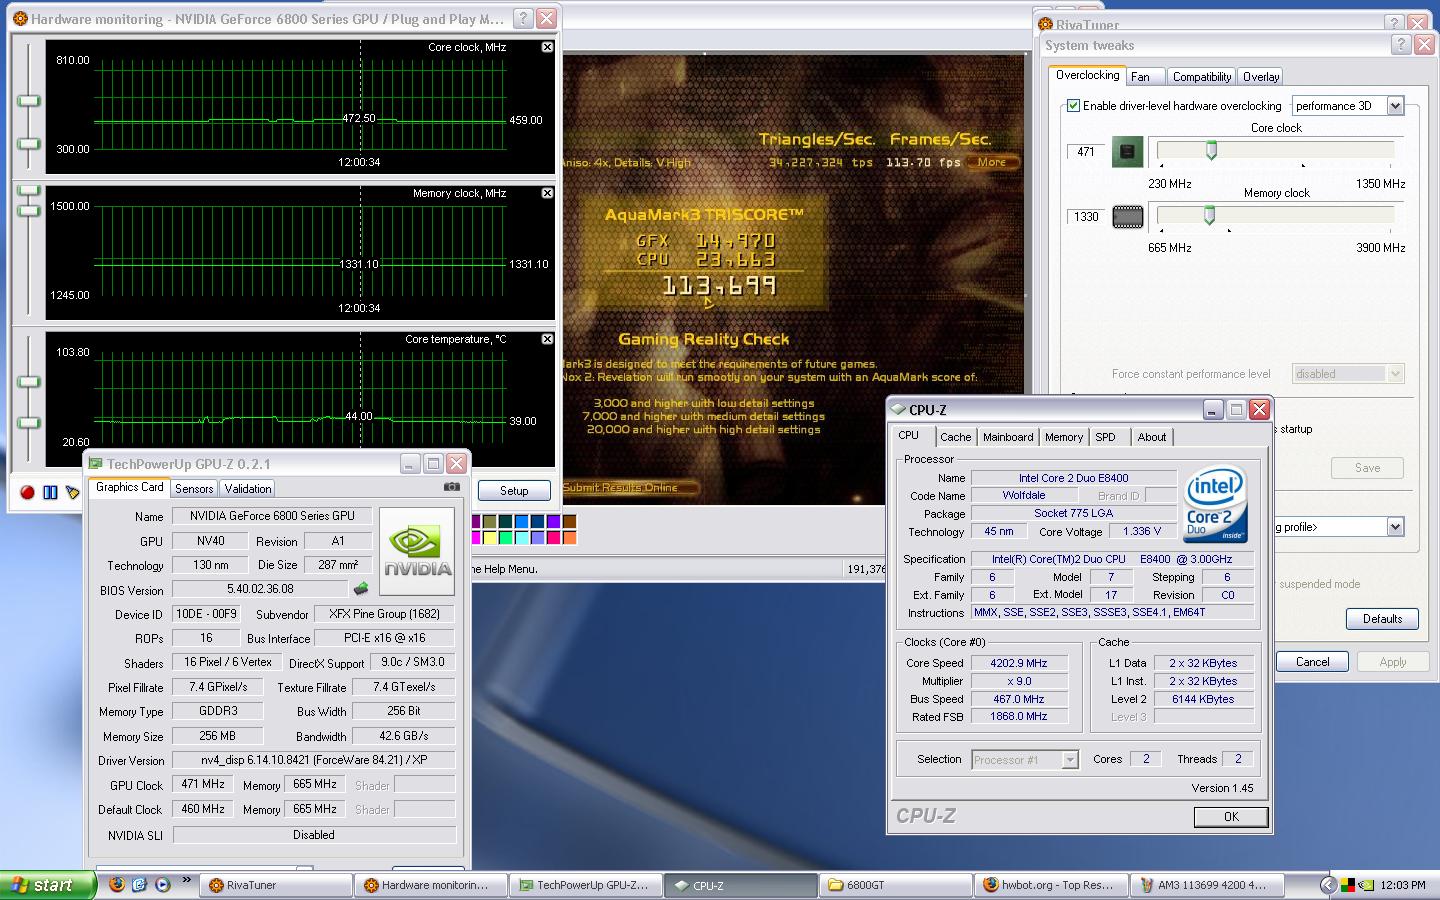Close the Core temperature graph with its X
1440x900 pixels.
(x=547, y=339)
